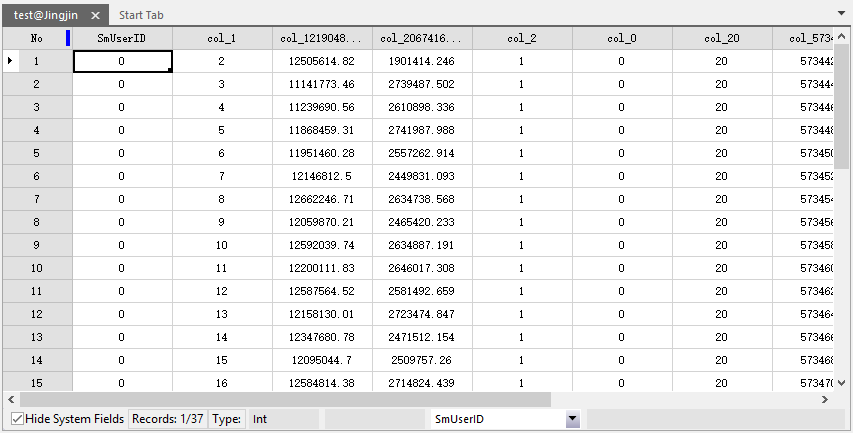Click the SmUserID cell in row 1
This screenshot has height=433, width=853.
[122, 61]
